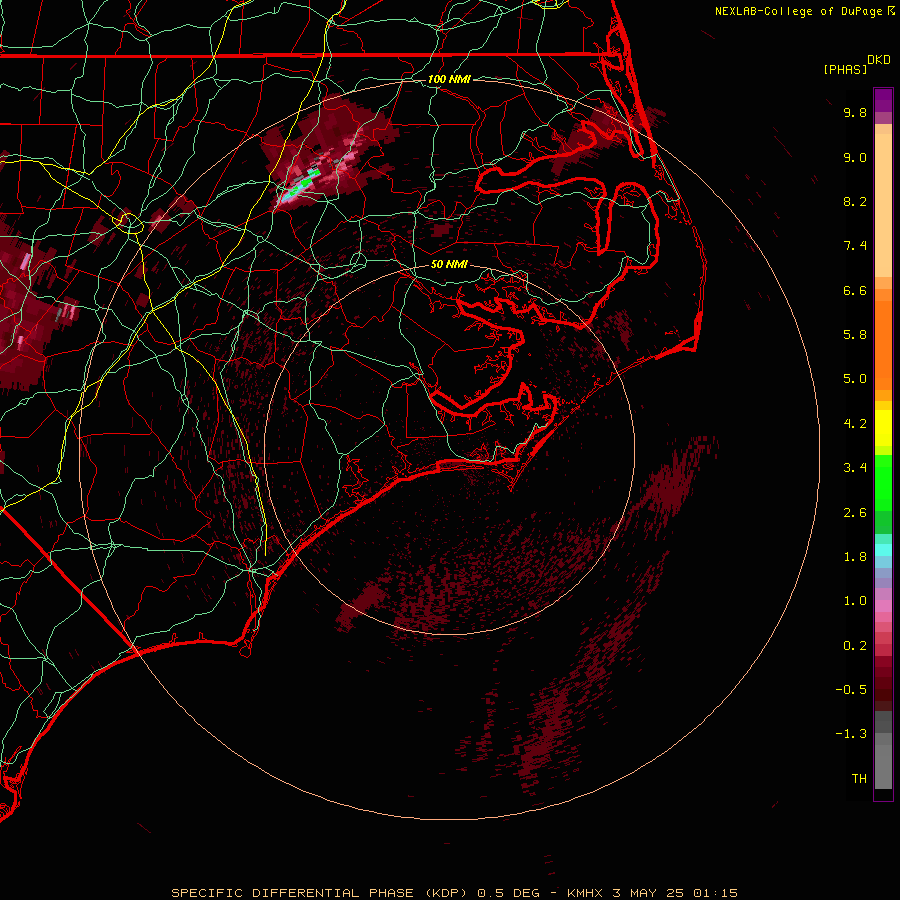Click the 5.8 scale value
The width and height of the screenshot is (900, 900).
[855, 335]
